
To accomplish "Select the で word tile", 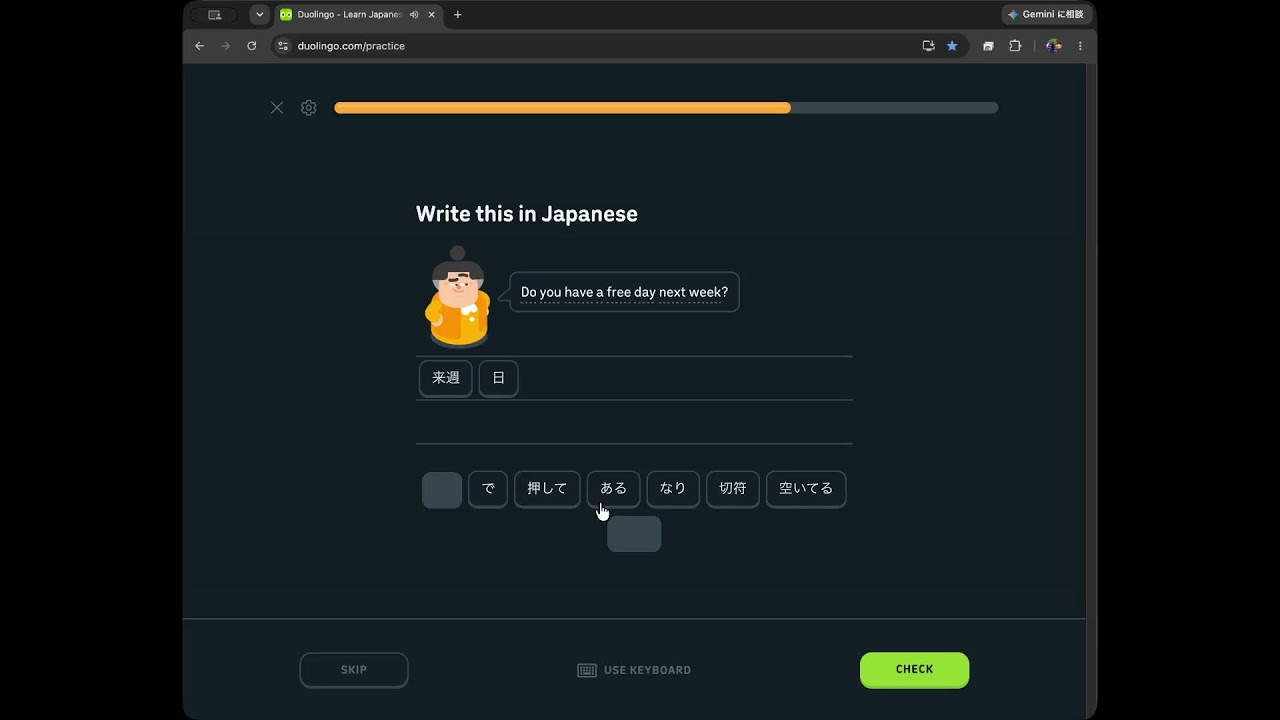I will coord(488,489).
